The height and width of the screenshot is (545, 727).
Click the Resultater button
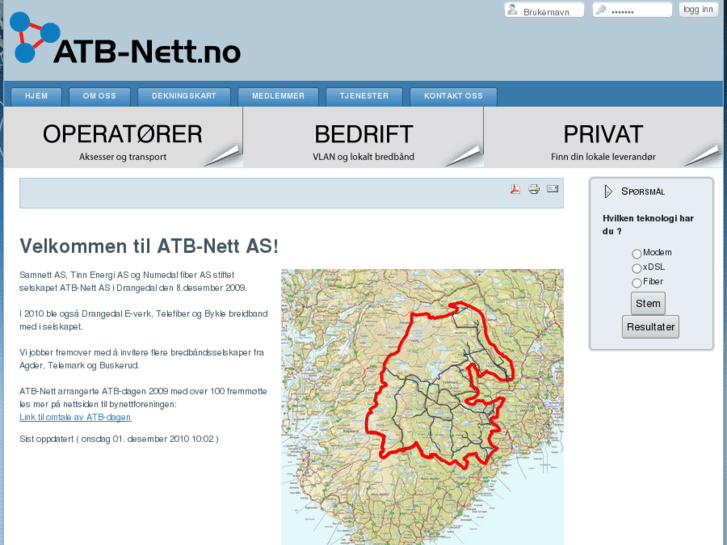[650, 327]
